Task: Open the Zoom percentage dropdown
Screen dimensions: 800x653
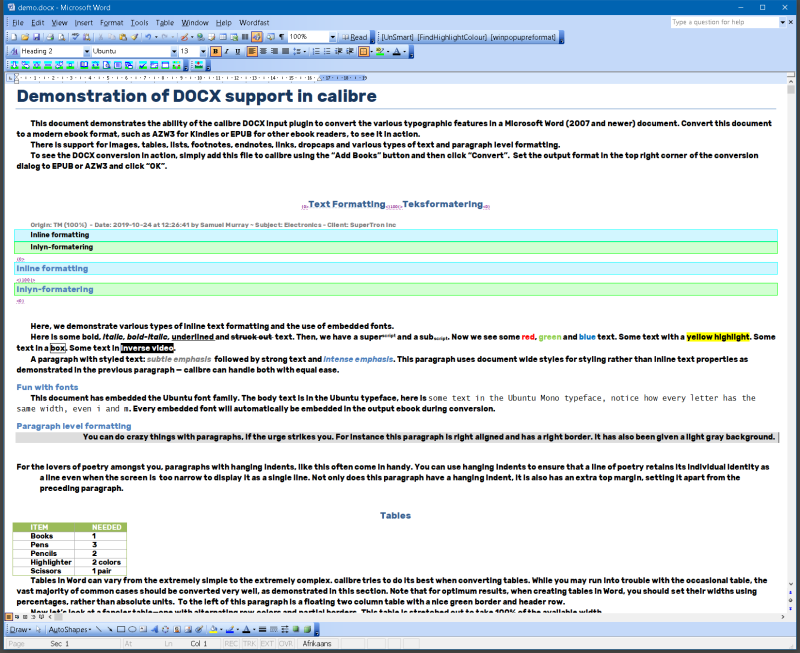Action: 333,37
